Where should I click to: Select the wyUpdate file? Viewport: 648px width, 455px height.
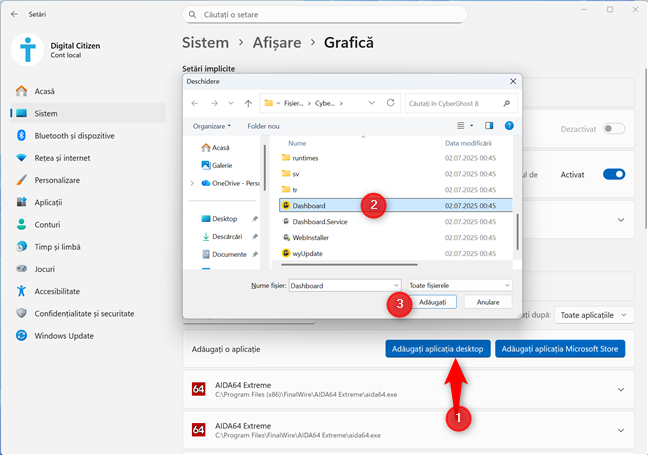tap(395, 253)
